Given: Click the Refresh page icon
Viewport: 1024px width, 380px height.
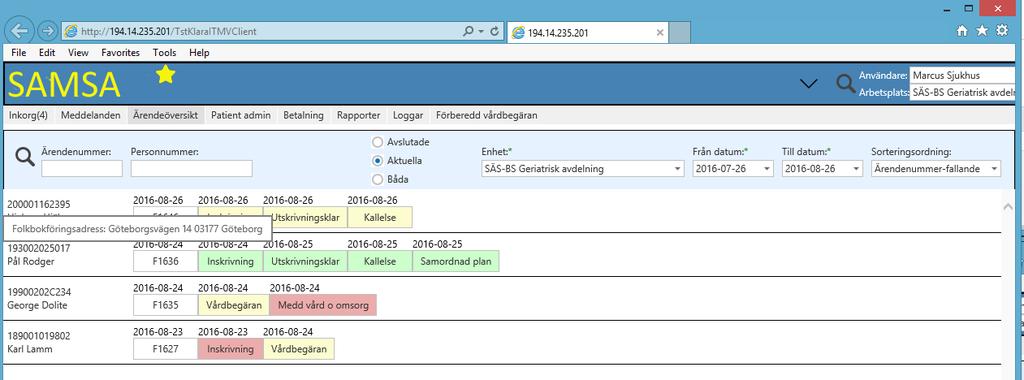Looking at the screenshot, I should [x=495, y=31].
